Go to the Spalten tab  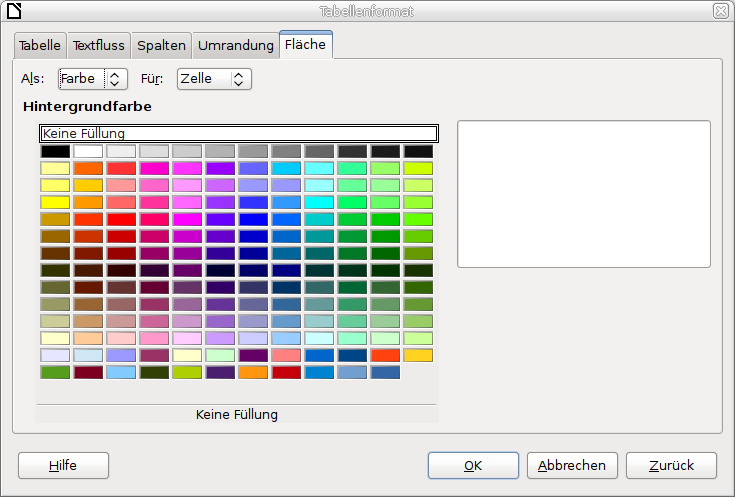pyautogui.click(x=161, y=45)
